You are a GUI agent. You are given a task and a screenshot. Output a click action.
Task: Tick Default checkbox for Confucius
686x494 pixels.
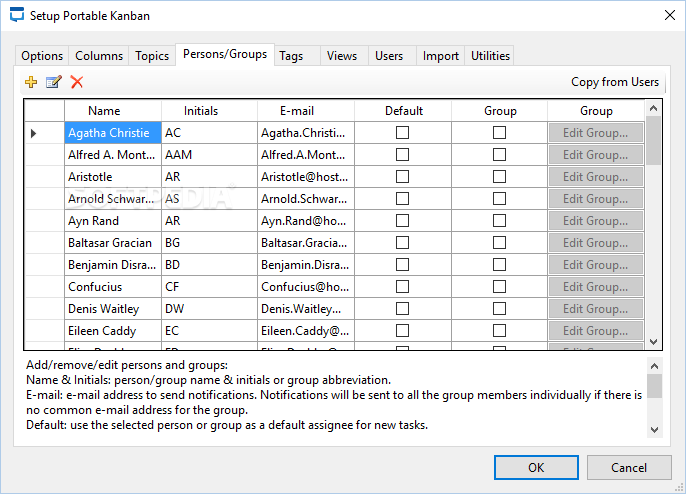[402, 287]
